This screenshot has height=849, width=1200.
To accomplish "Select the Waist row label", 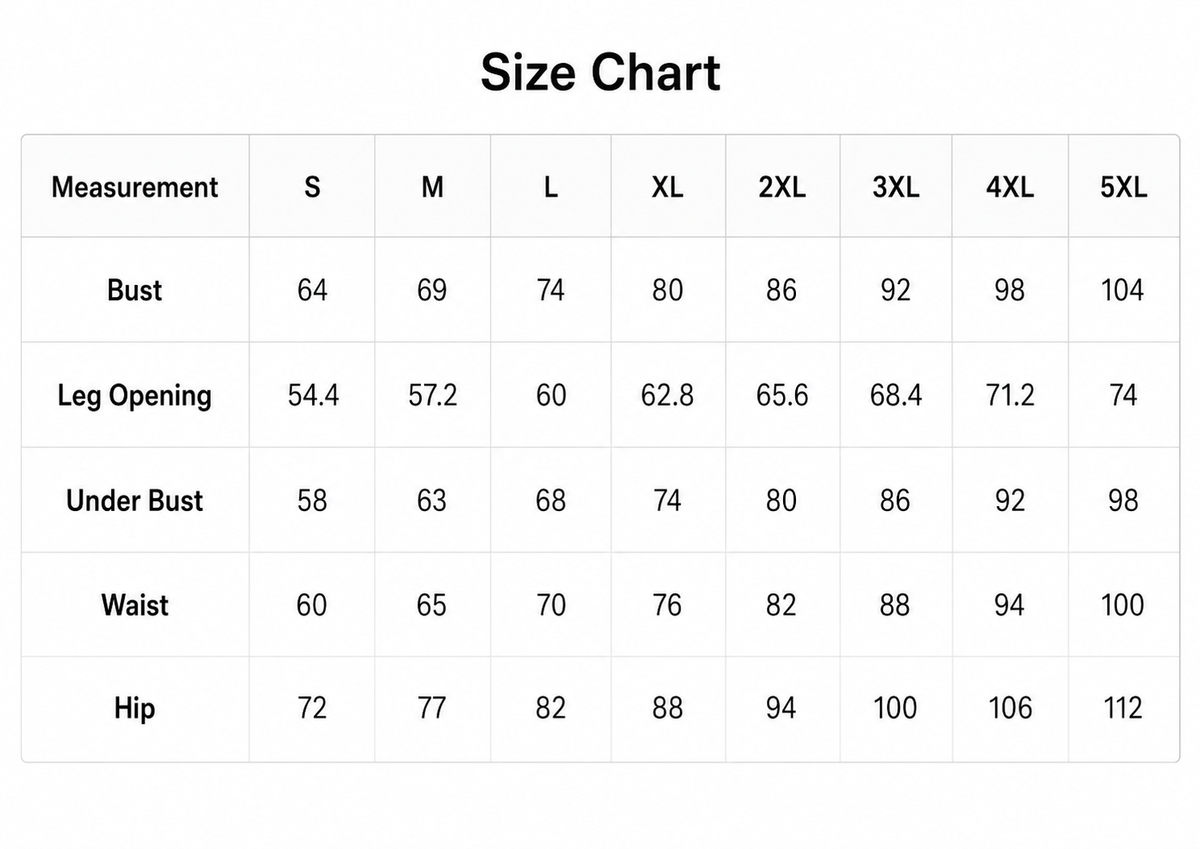I will coord(135,605).
